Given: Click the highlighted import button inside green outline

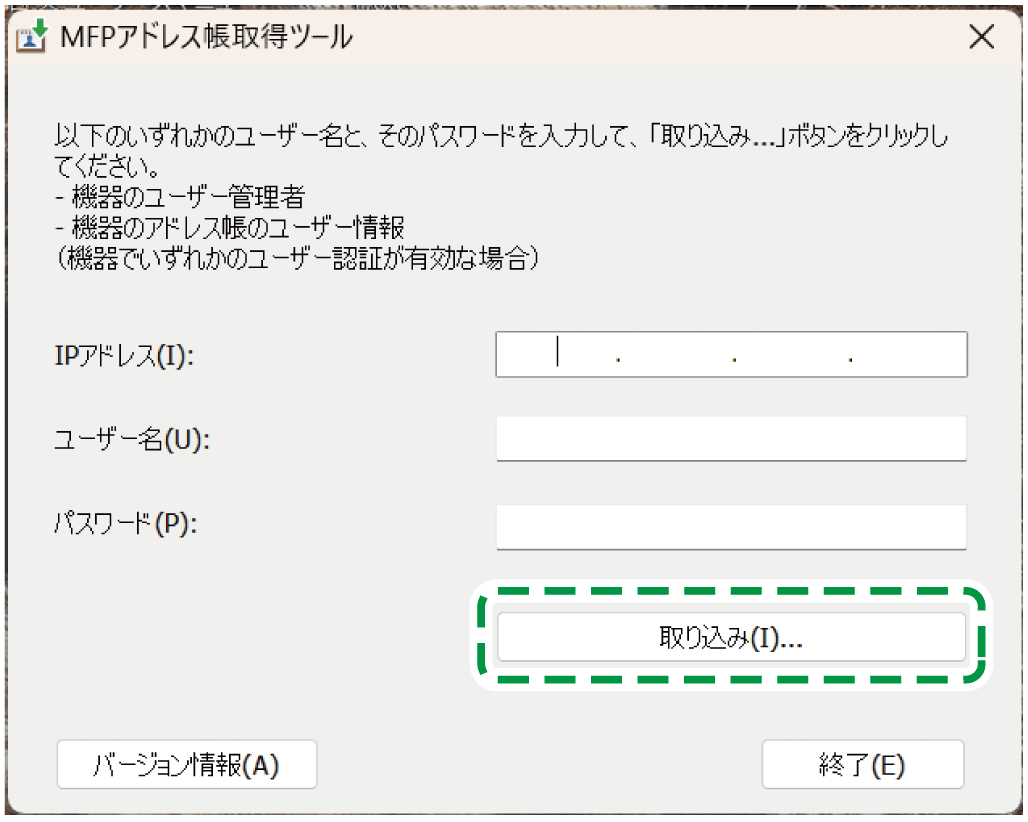Looking at the screenshot, I should 731,636.
